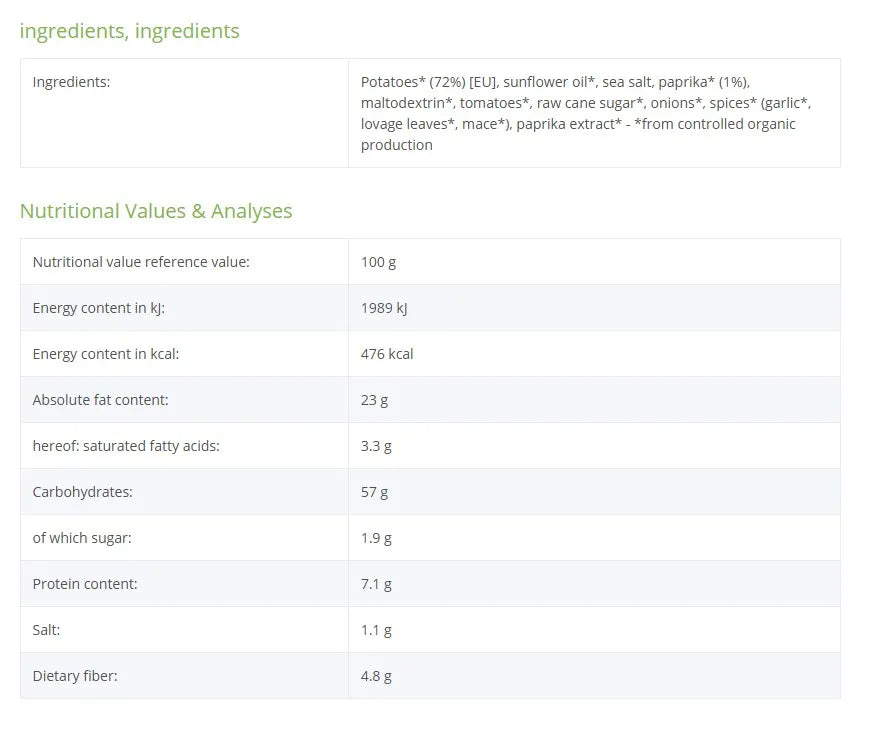Click the '100 g' reference value
Image resolution: width=869 pixels, height=730 pixels.
click(x=379, y=262)
